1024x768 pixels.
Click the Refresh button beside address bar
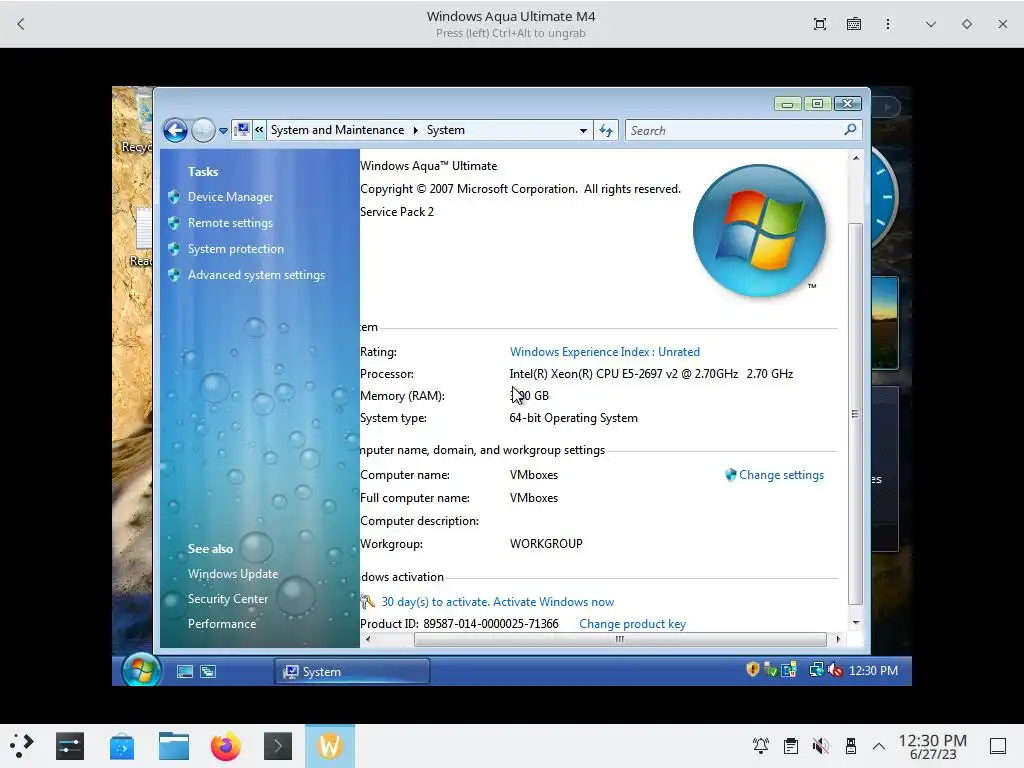tap(606, 131)
